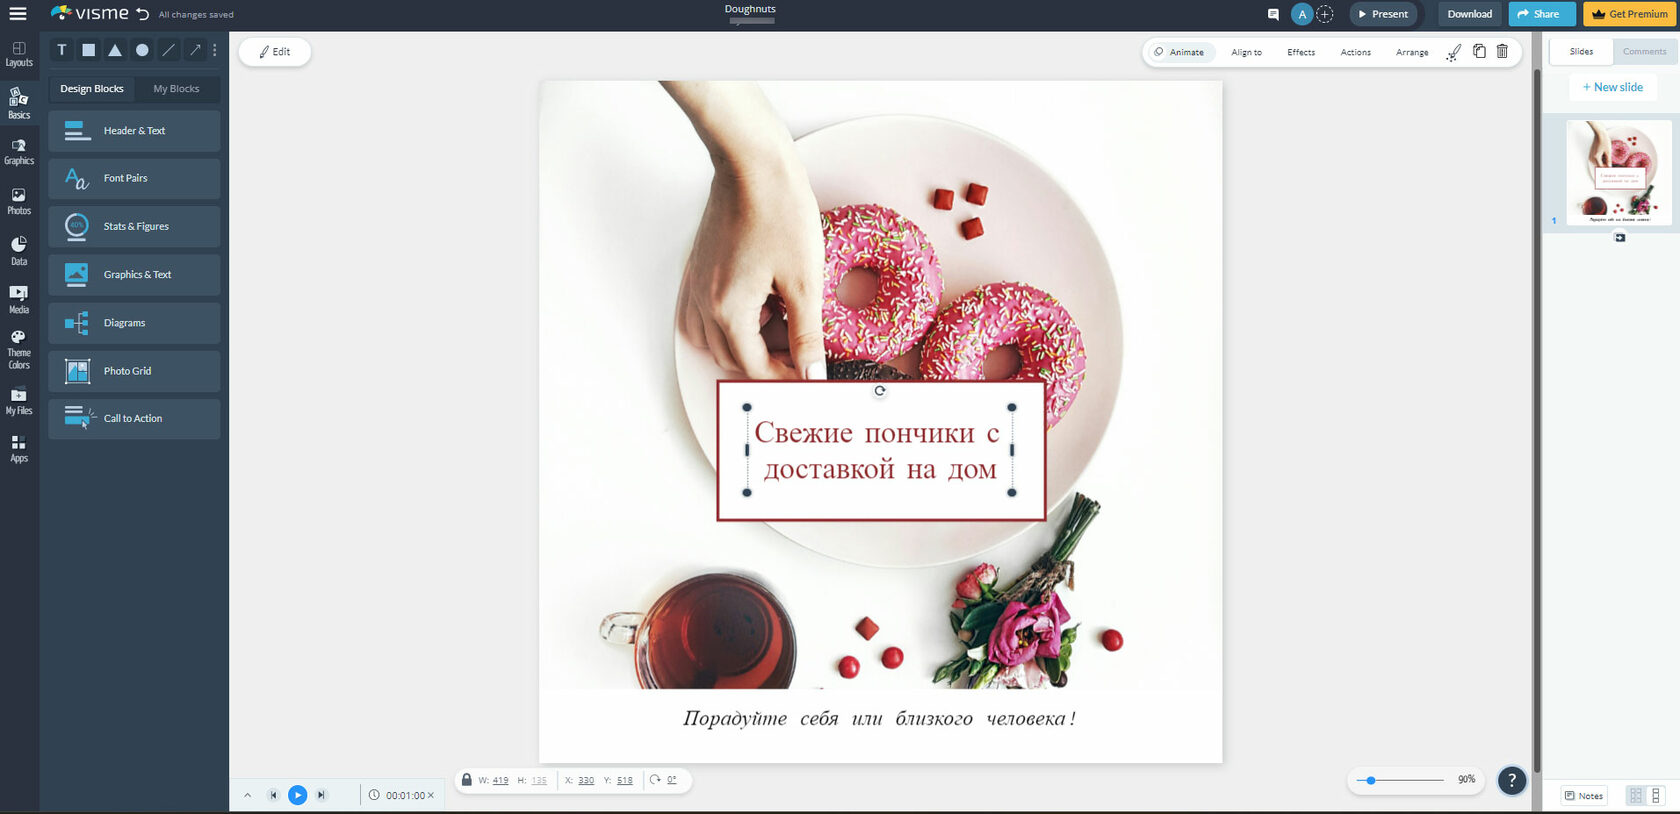Open the comments speech bubble icon
Viewport: 1680px width, 814px height.
(1273, 14)
